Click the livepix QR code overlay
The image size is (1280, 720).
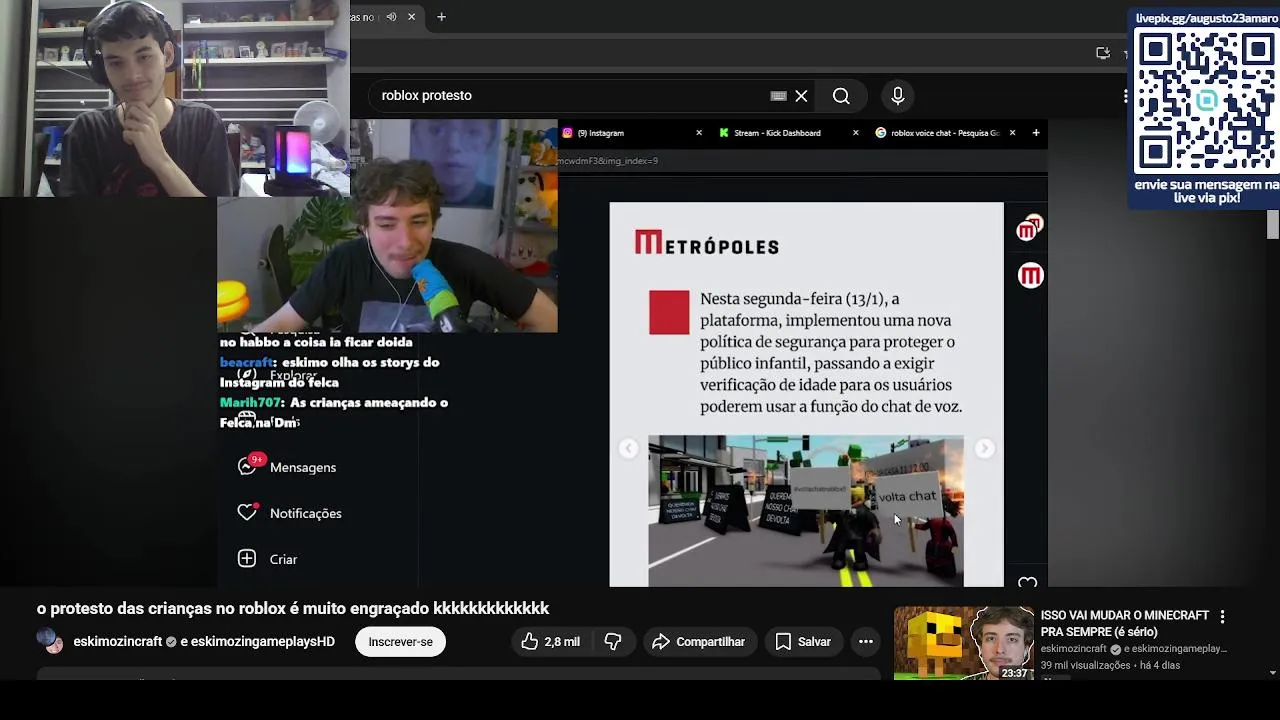[x=1205, y=99]
